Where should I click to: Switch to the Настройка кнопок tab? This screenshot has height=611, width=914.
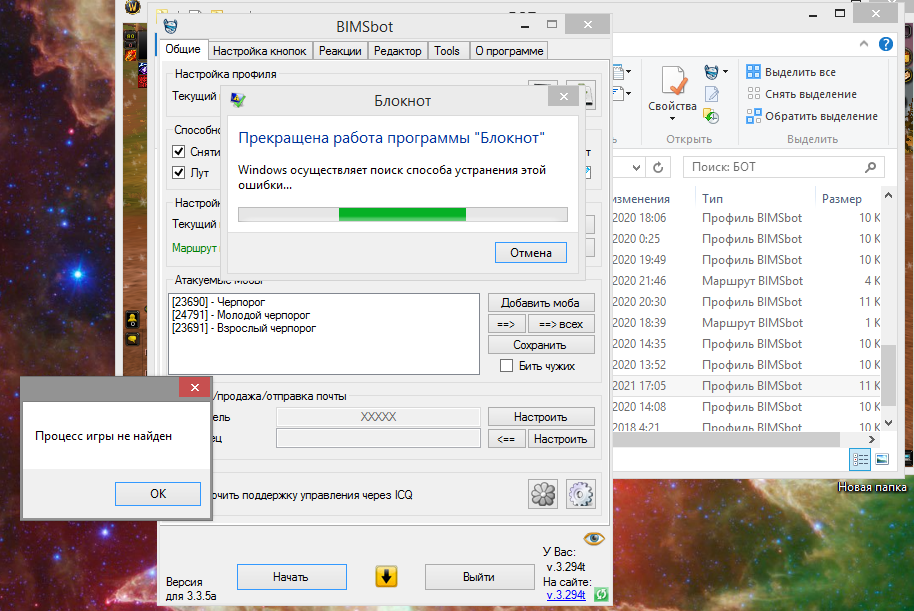click(x=260, y=51)
